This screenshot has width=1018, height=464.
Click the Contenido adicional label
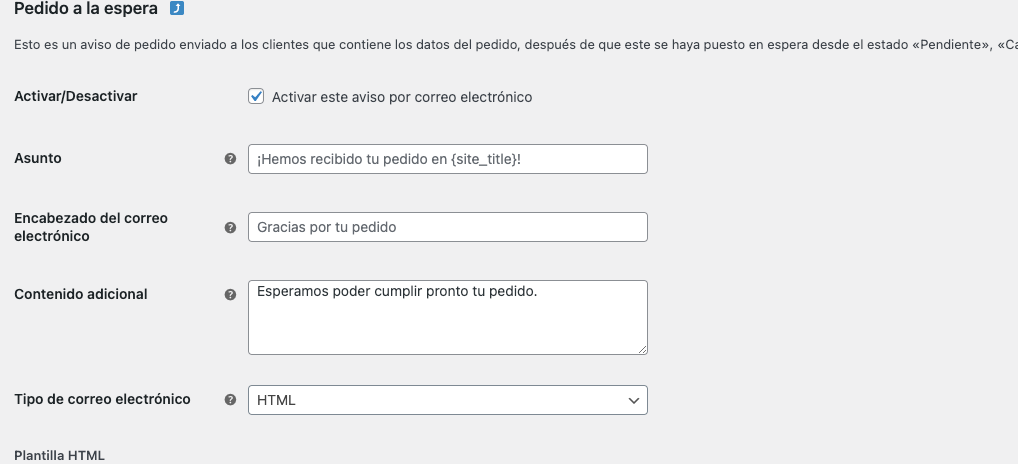(81, 294)
